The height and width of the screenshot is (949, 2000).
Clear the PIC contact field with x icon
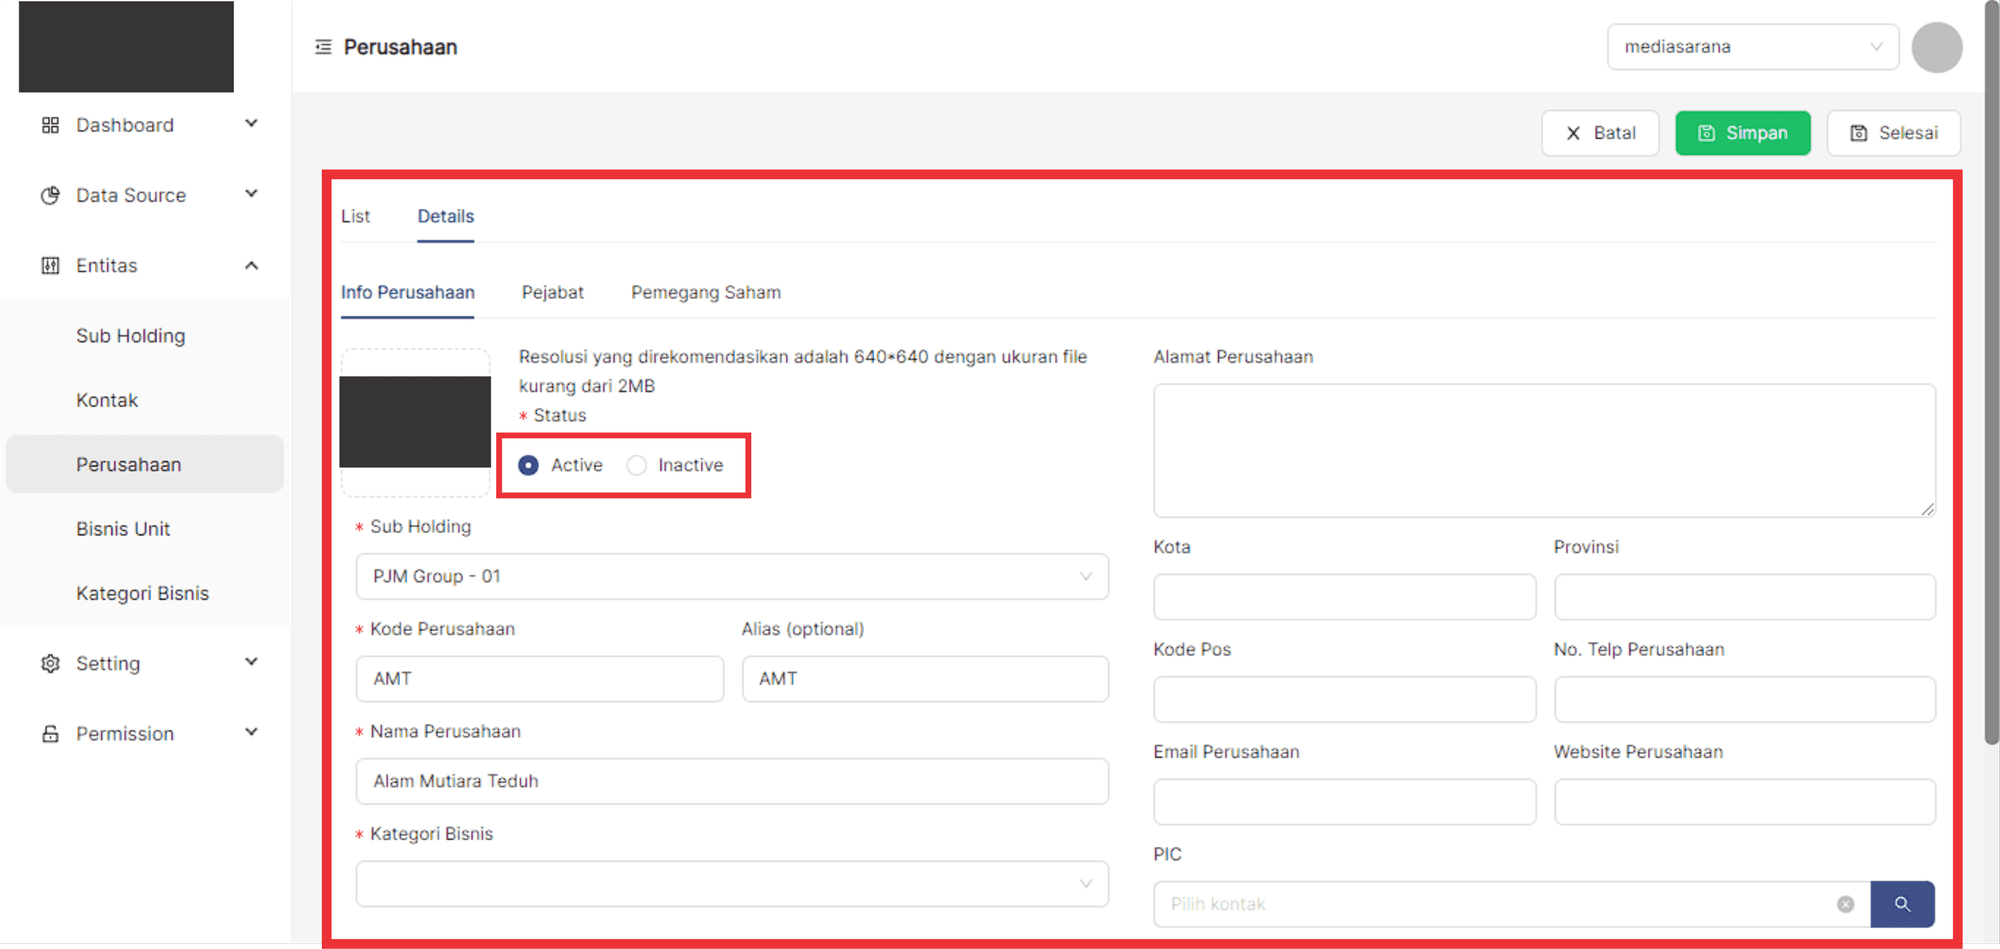coord(1846,904)
